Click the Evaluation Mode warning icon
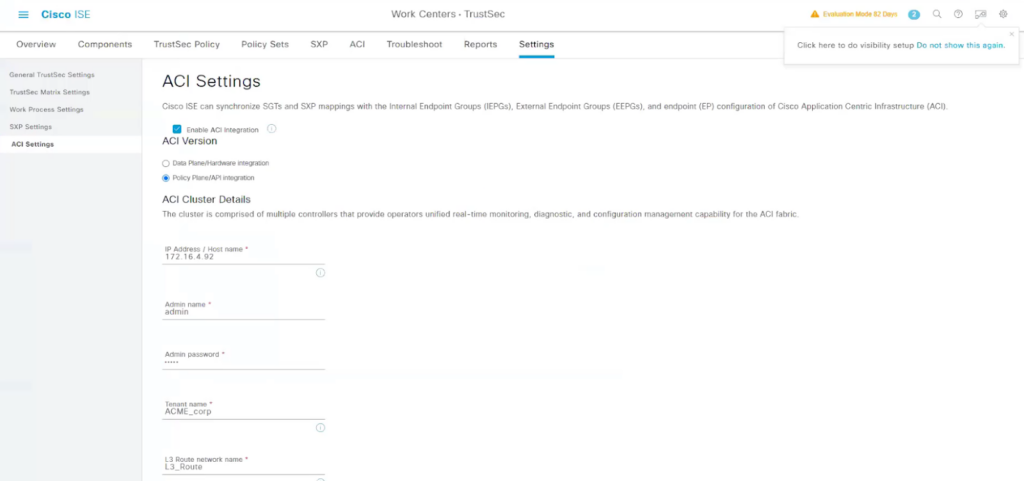This screenshot has width=1024, height=481. 814,14
